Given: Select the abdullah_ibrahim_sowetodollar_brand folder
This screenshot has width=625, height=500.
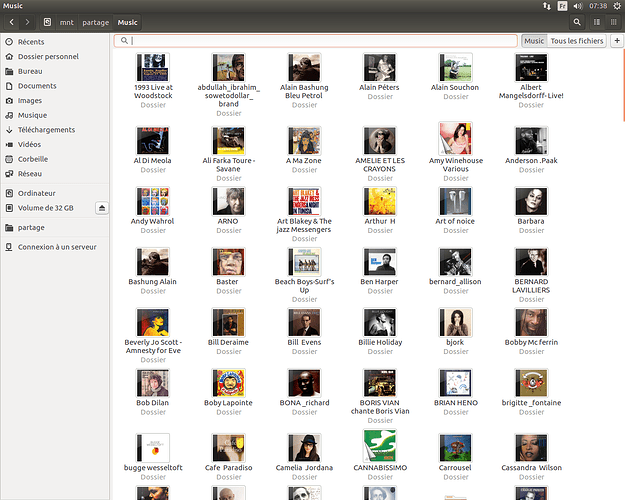Looking at the screenshot, I should click(228, 85).
